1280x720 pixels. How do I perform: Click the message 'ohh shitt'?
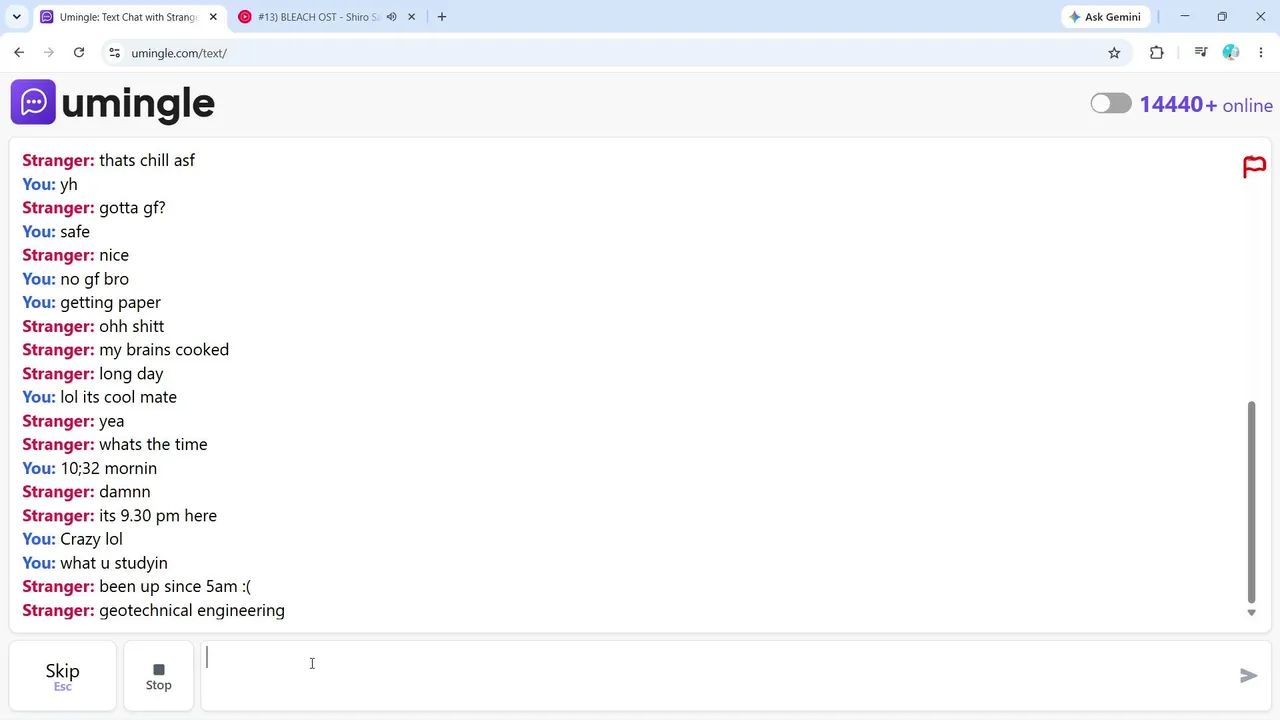point(131,326)
